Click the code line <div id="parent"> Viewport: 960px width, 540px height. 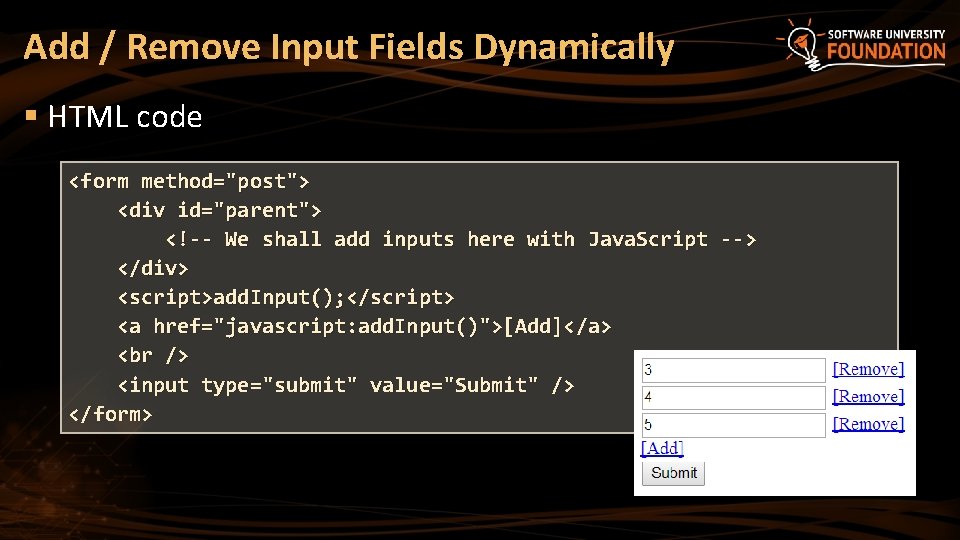click(x=219, y=211)
